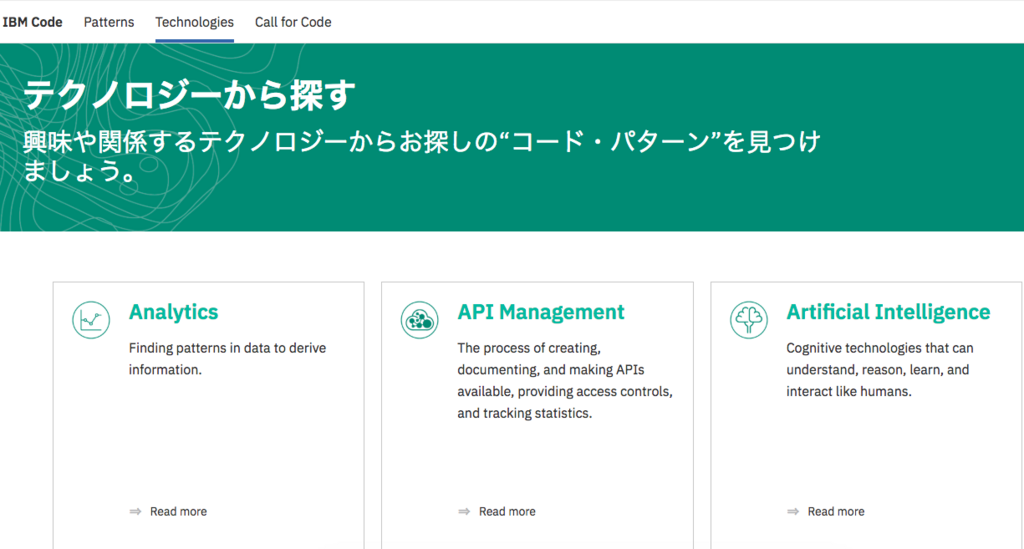Click the Analytics line chart icon

click(x=91, y=320)
